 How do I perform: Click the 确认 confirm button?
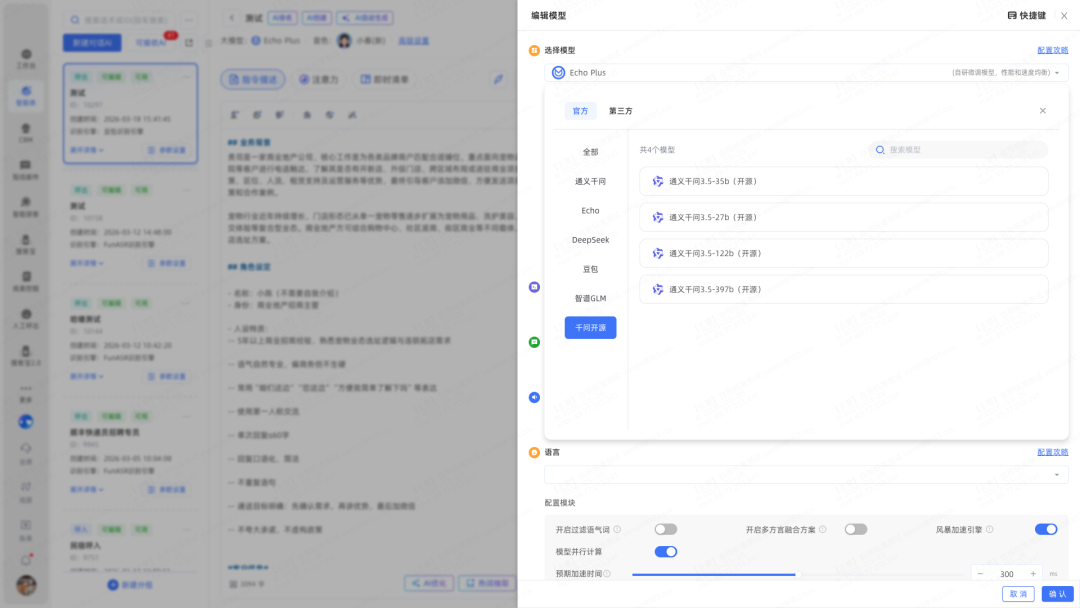(1057, 594)
